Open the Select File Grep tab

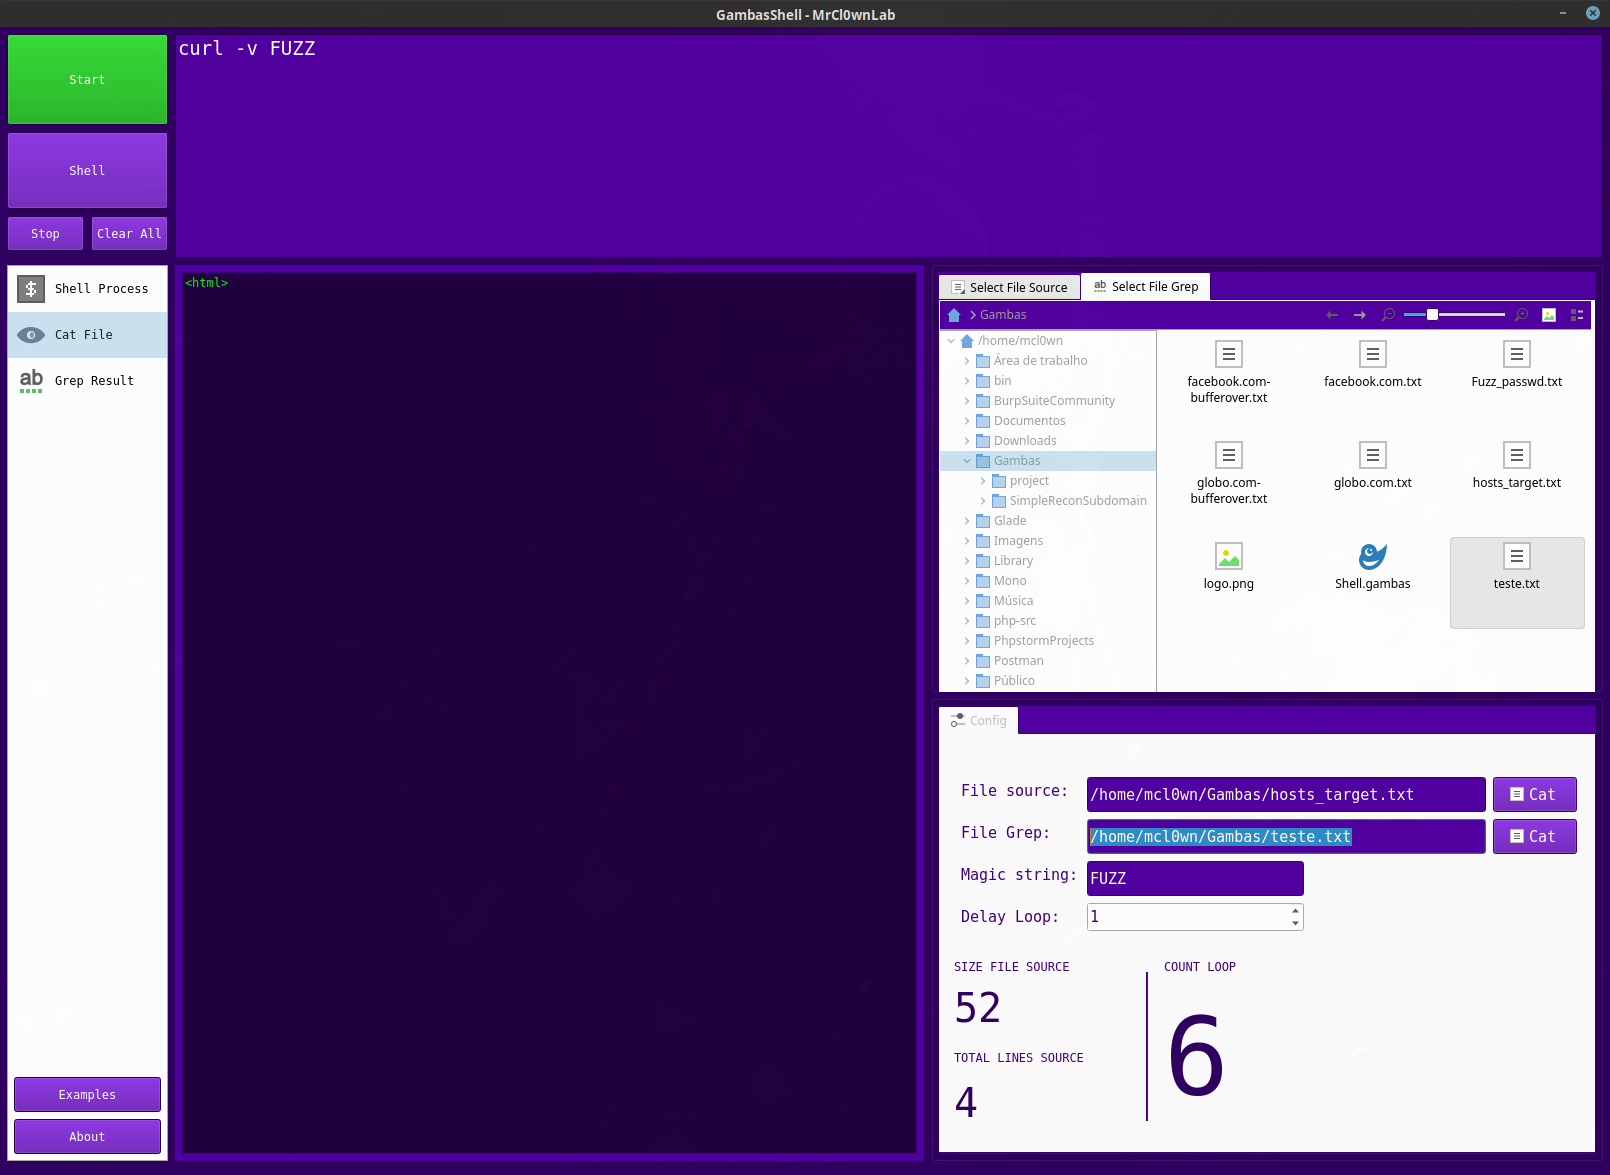tap(1146, 287)
